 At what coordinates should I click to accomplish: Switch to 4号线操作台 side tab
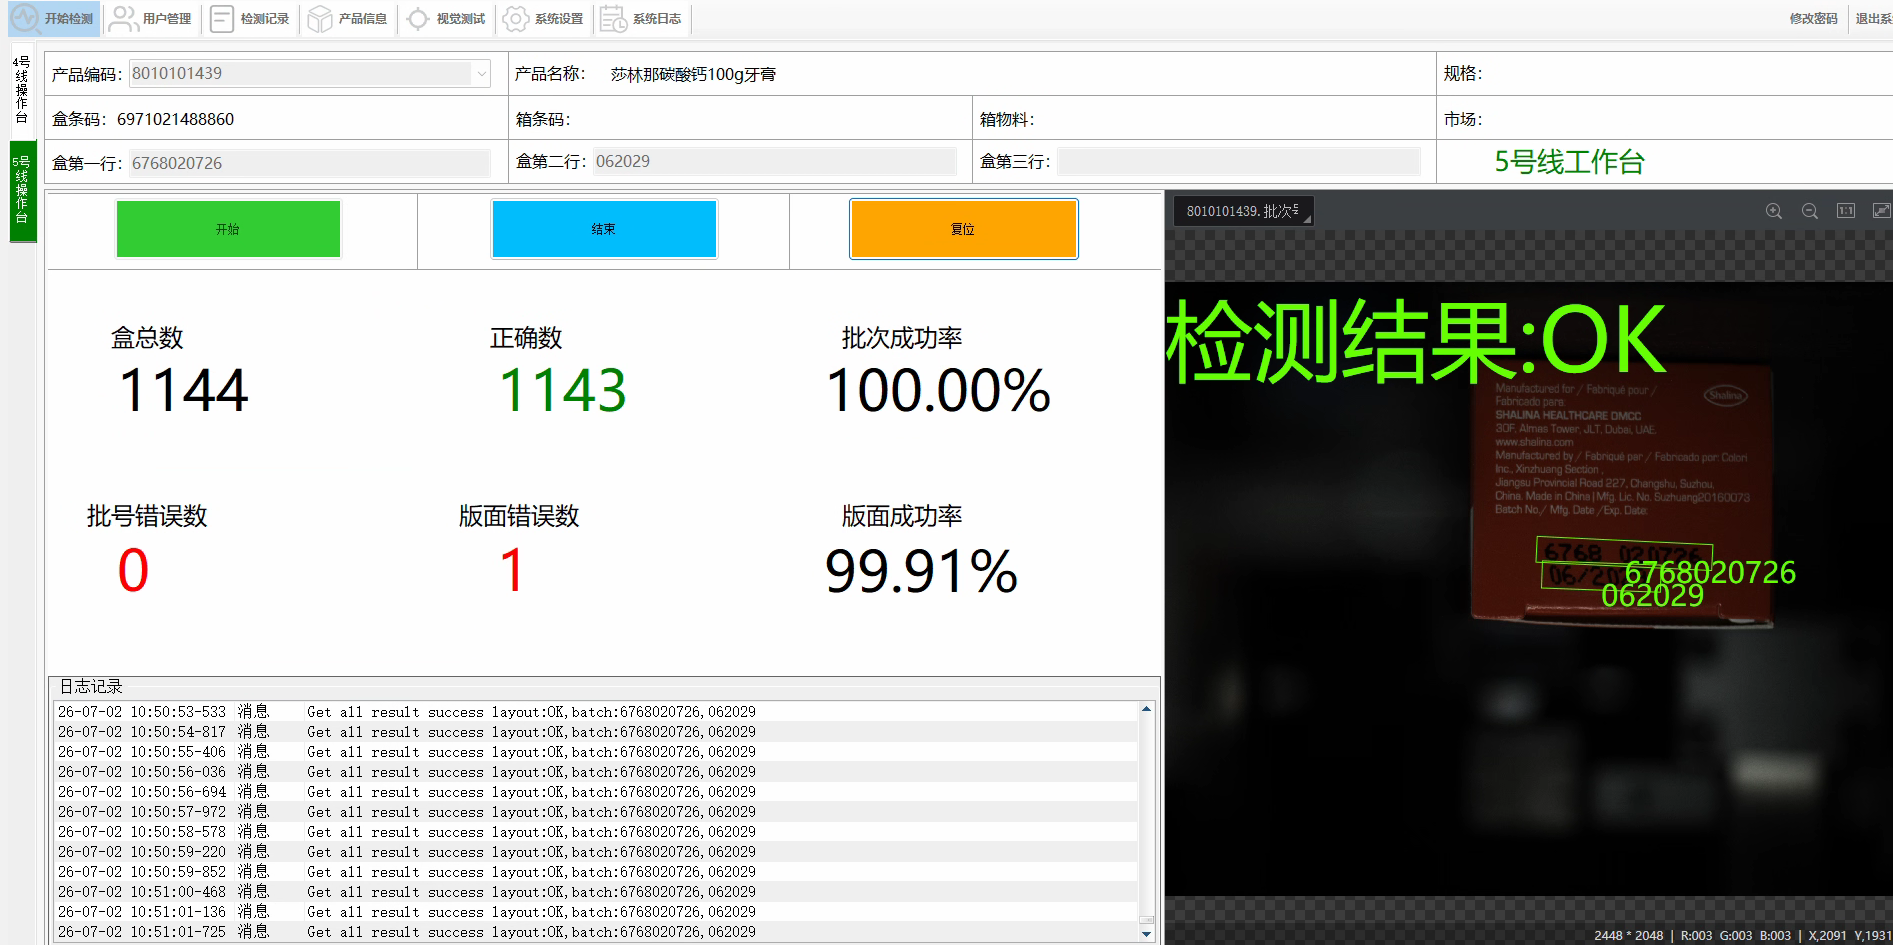pyautogui.click(x=22, y=90)
